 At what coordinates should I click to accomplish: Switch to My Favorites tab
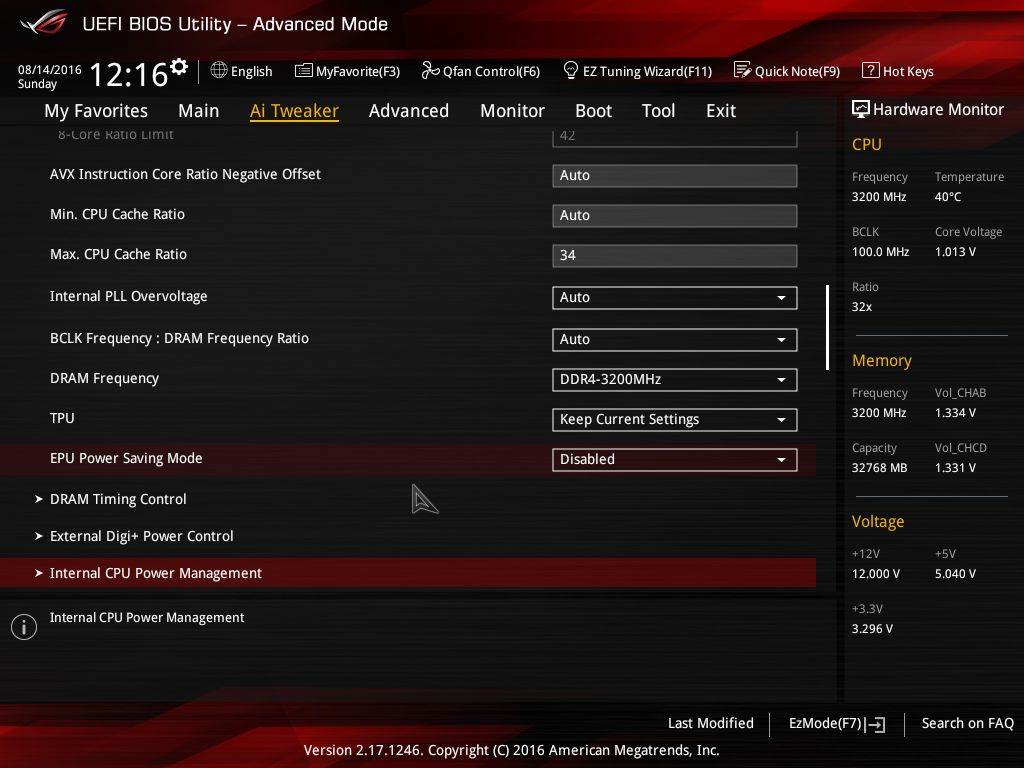pyautogui.click(x=96, y=111)
